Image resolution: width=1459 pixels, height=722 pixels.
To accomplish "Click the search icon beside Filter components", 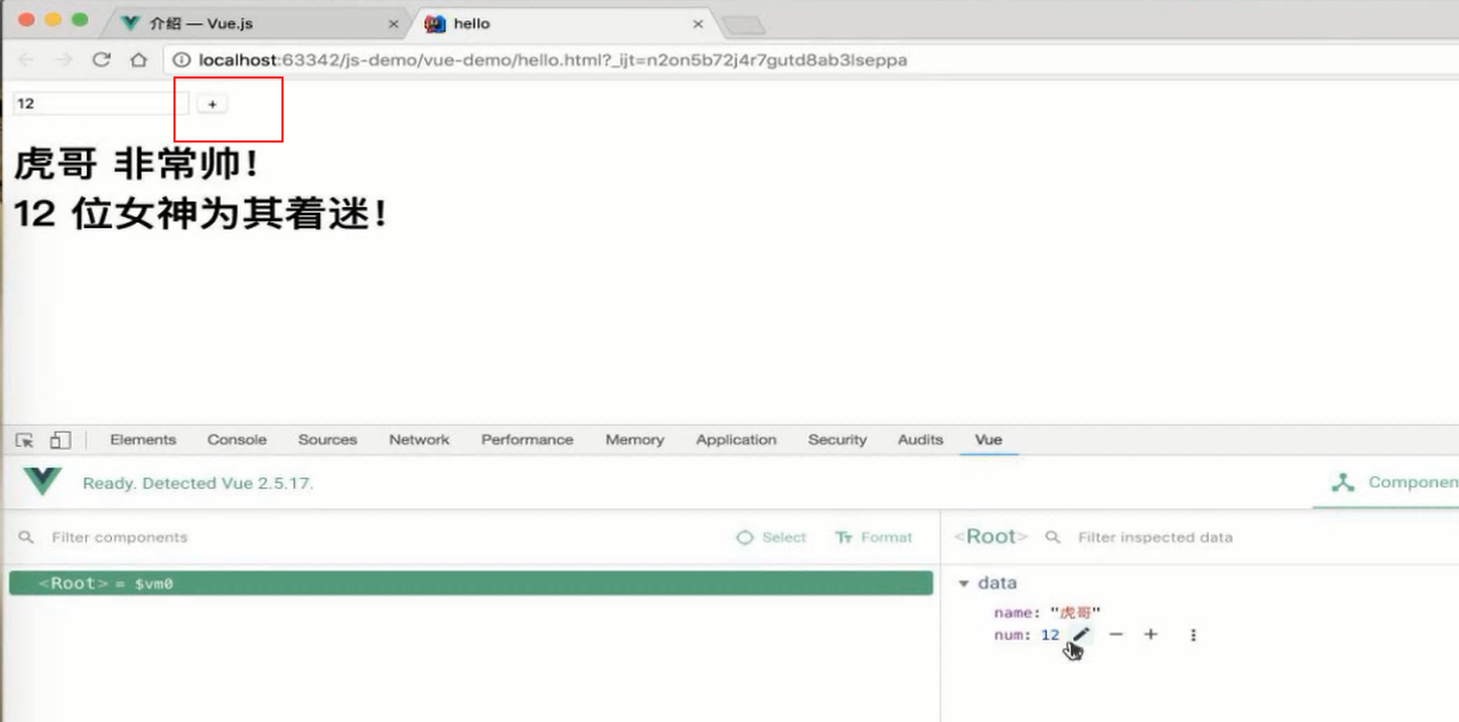I will coord(27,537).
